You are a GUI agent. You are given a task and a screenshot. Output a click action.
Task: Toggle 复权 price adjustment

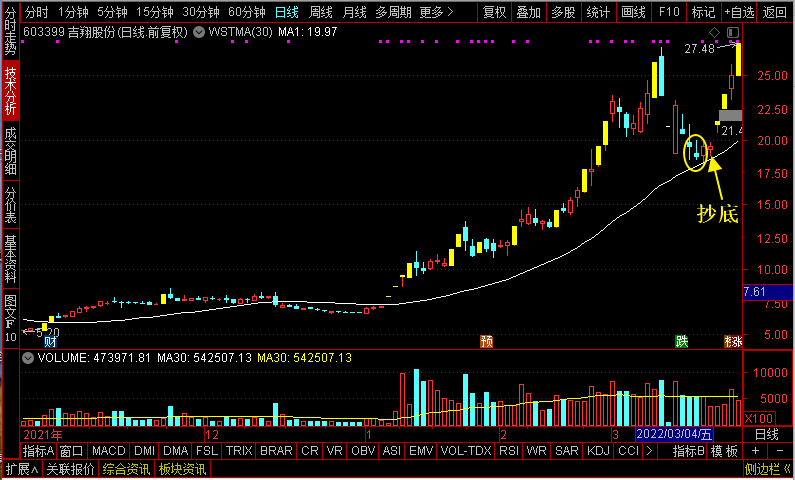pyautogui.click(x=494, y=12)
